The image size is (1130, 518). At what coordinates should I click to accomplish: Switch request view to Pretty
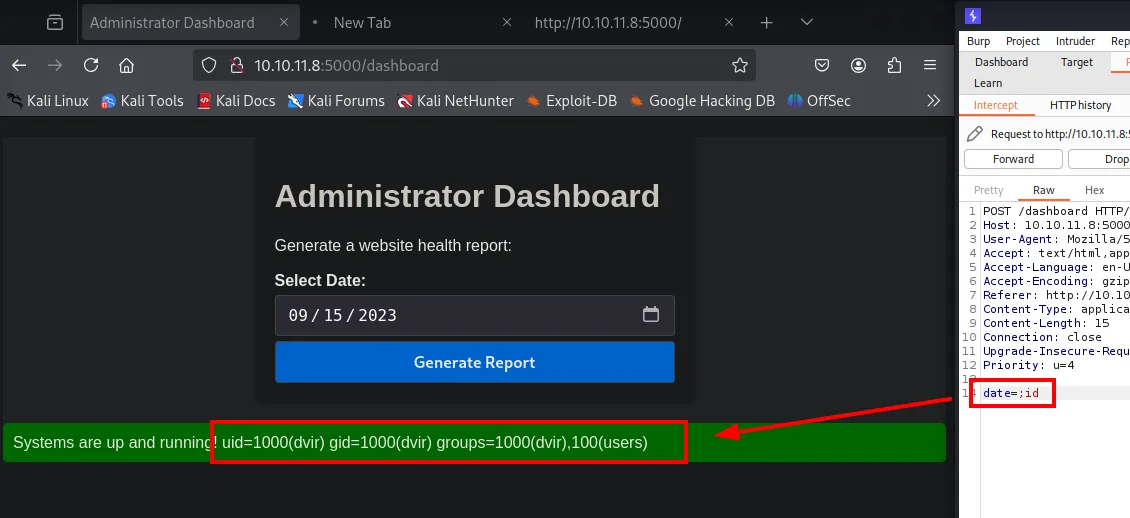click(x=988, y=190)
